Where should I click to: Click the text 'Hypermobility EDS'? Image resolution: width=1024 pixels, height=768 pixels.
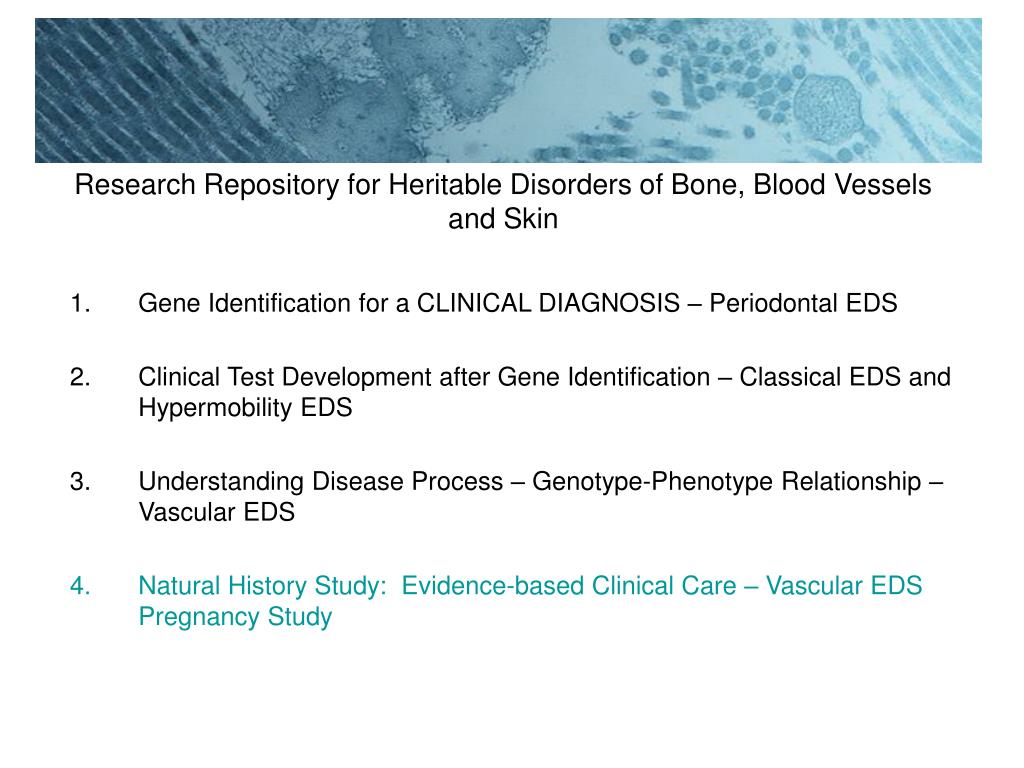click(245, 408)
